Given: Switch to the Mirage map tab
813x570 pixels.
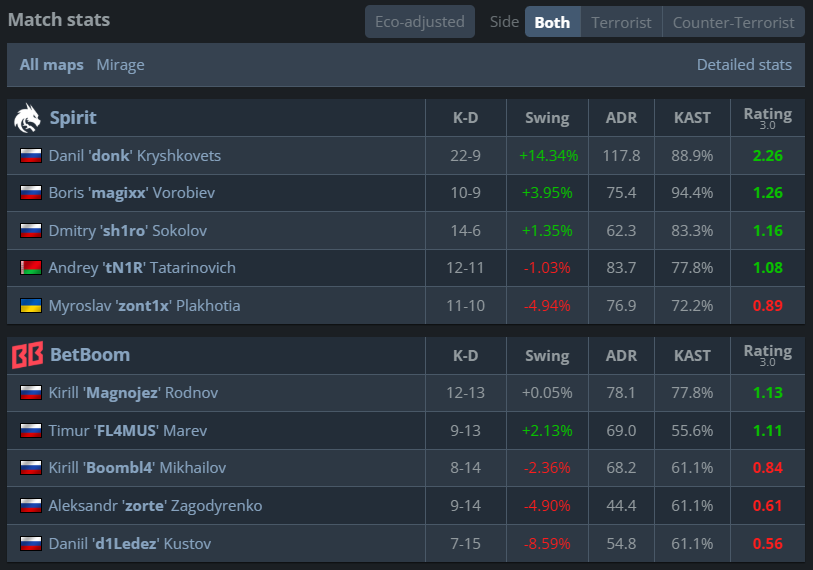Looking at the screenshot, I should pyautogui.click(x=120, y=65).
